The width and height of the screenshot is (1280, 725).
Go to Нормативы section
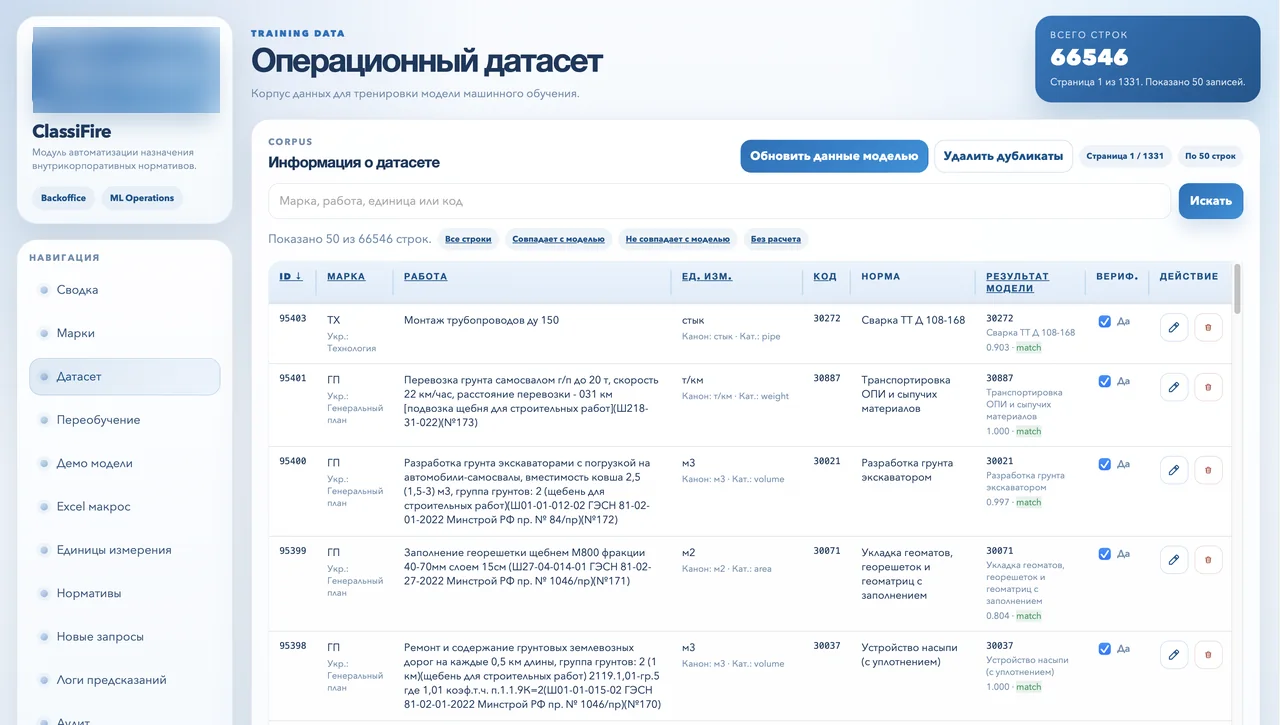click(x=124, y=593)
